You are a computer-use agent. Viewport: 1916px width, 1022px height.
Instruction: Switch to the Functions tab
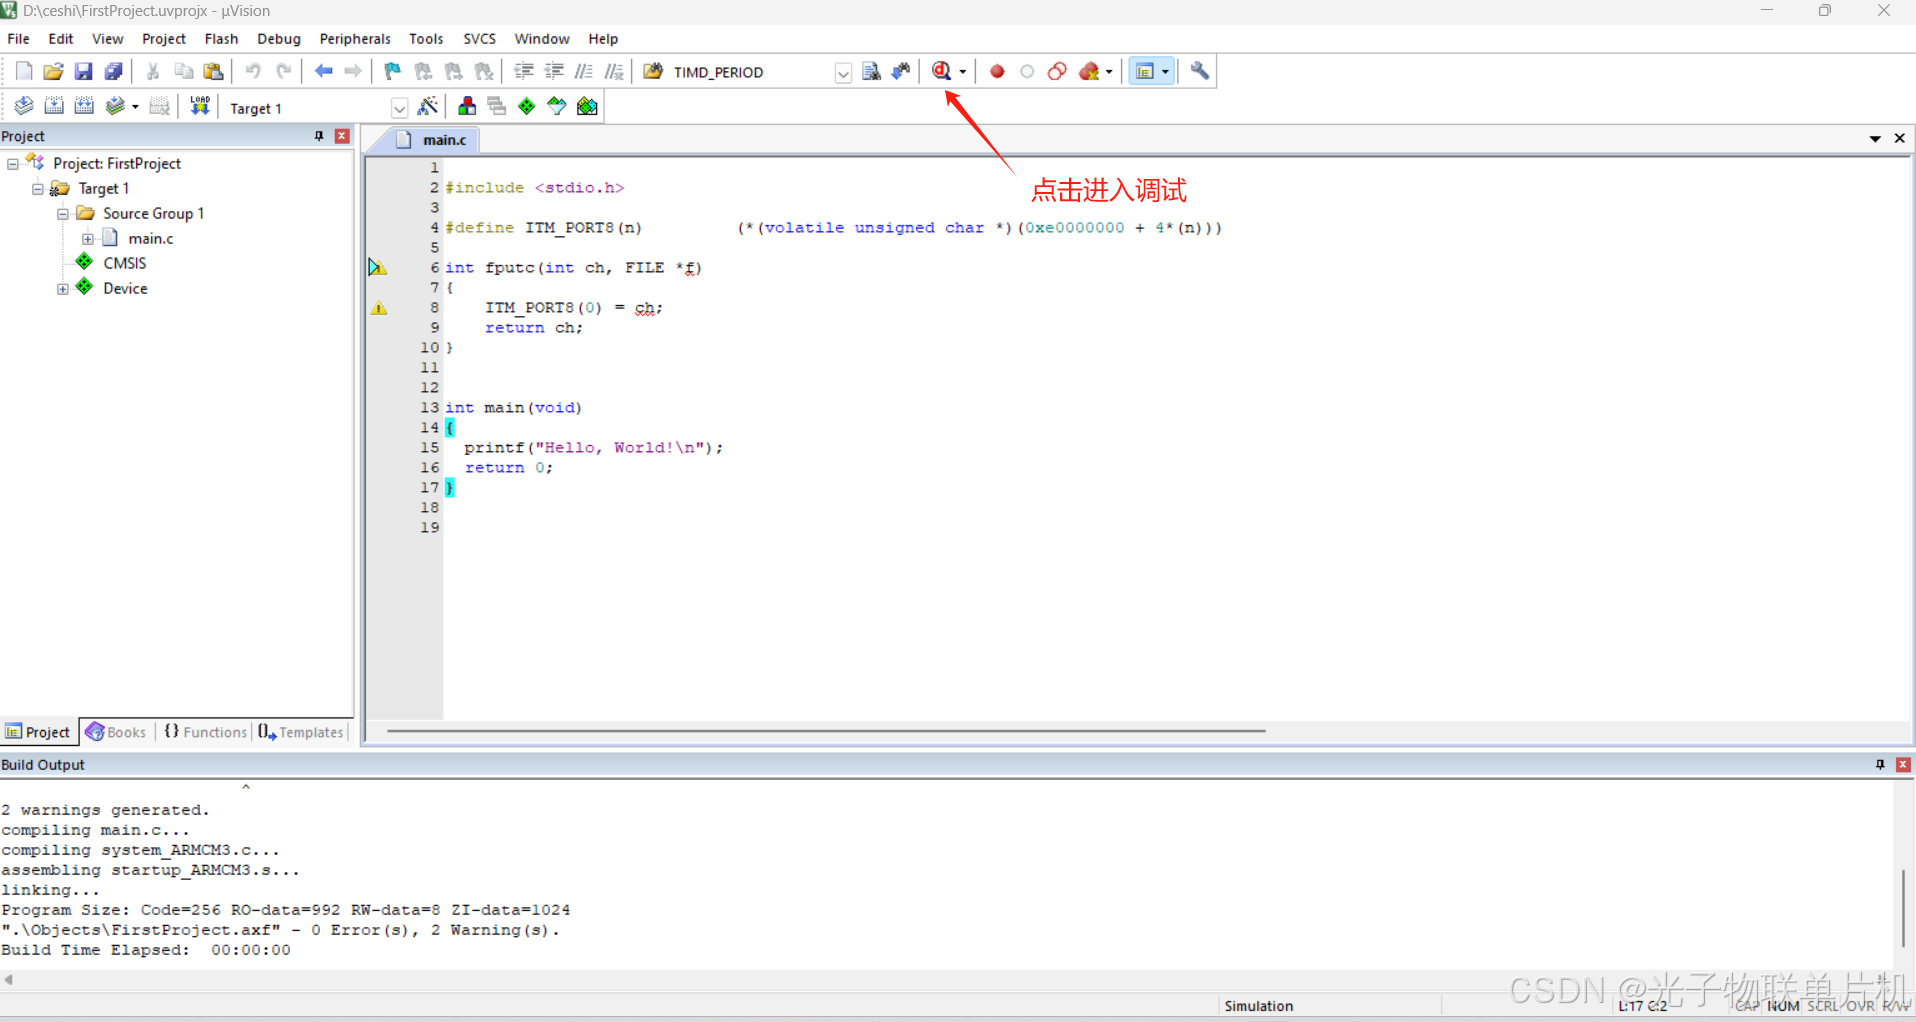coord(205,732)
